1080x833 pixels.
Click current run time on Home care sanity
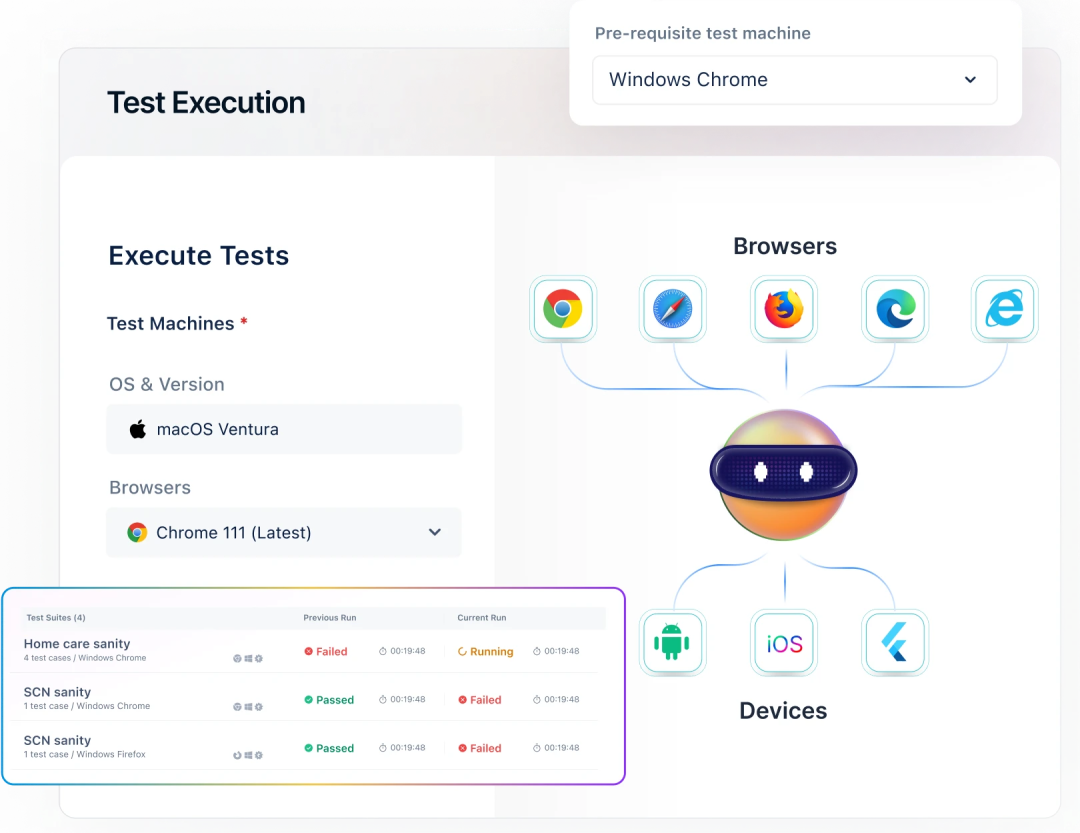point(557,651)
